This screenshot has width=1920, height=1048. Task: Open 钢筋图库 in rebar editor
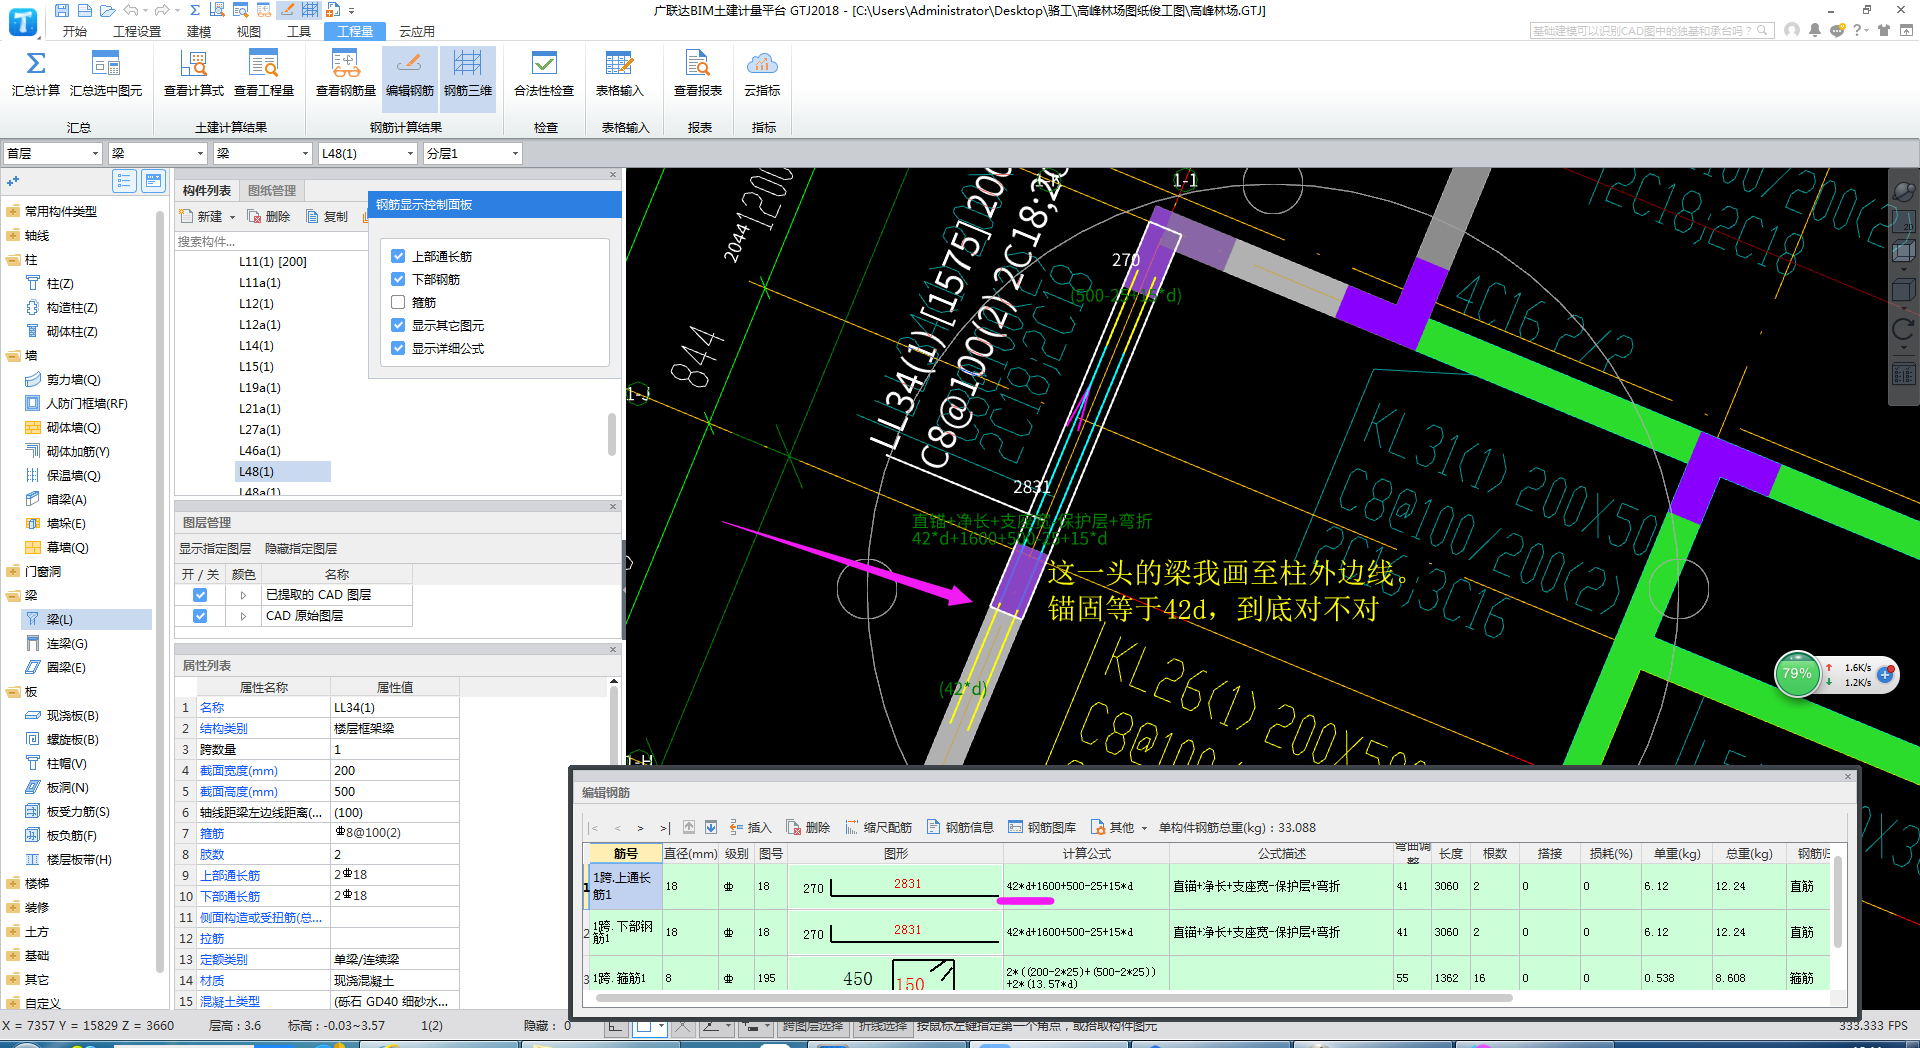[x=1042, y=827]
